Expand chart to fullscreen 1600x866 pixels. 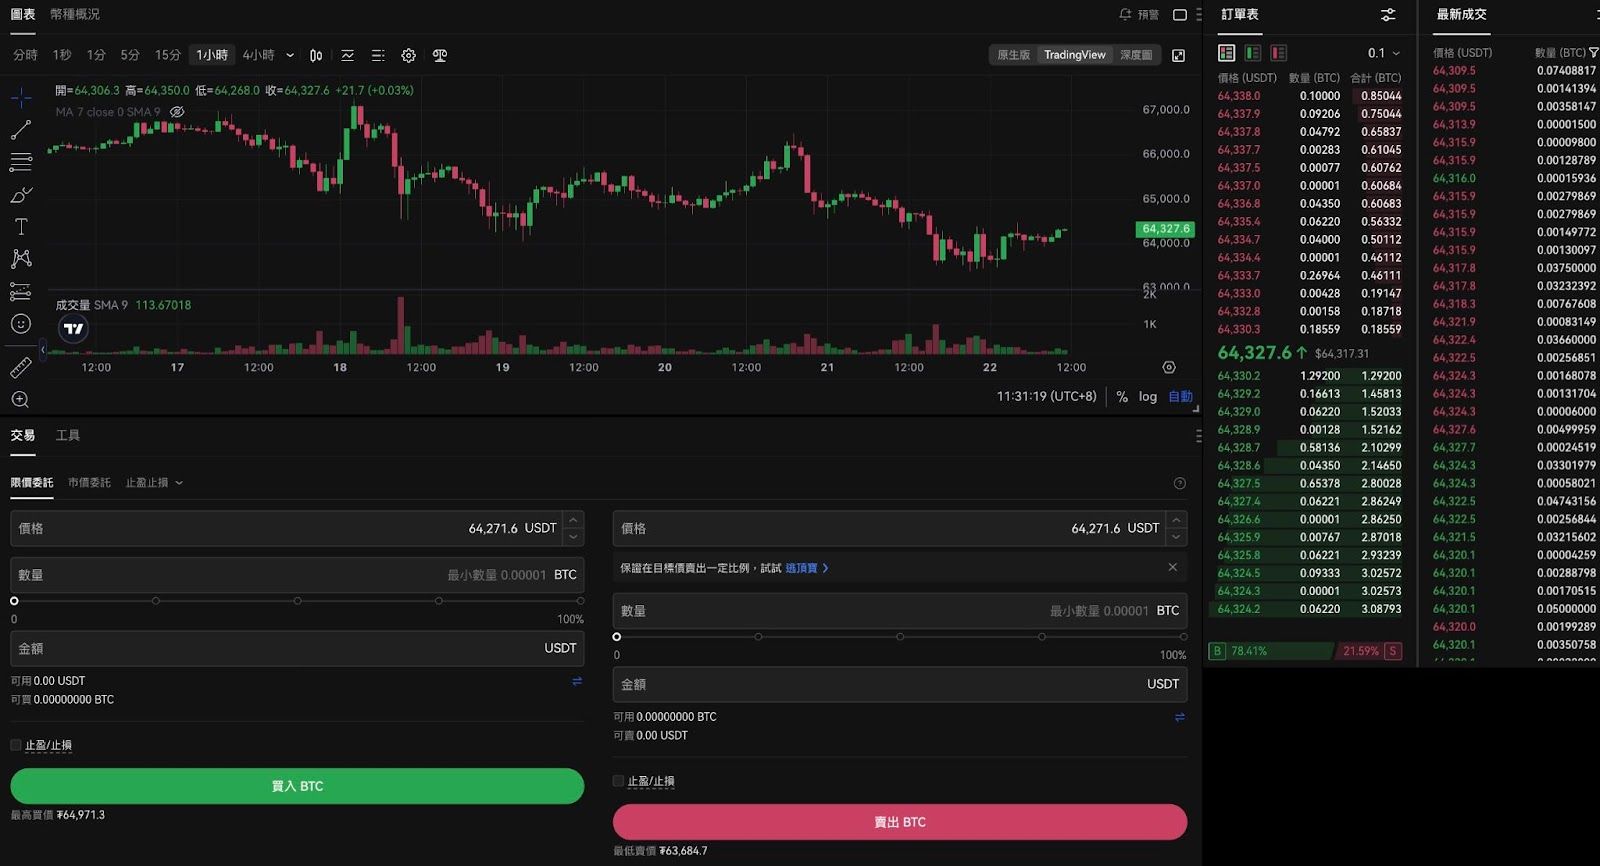tap(1179, 56)
